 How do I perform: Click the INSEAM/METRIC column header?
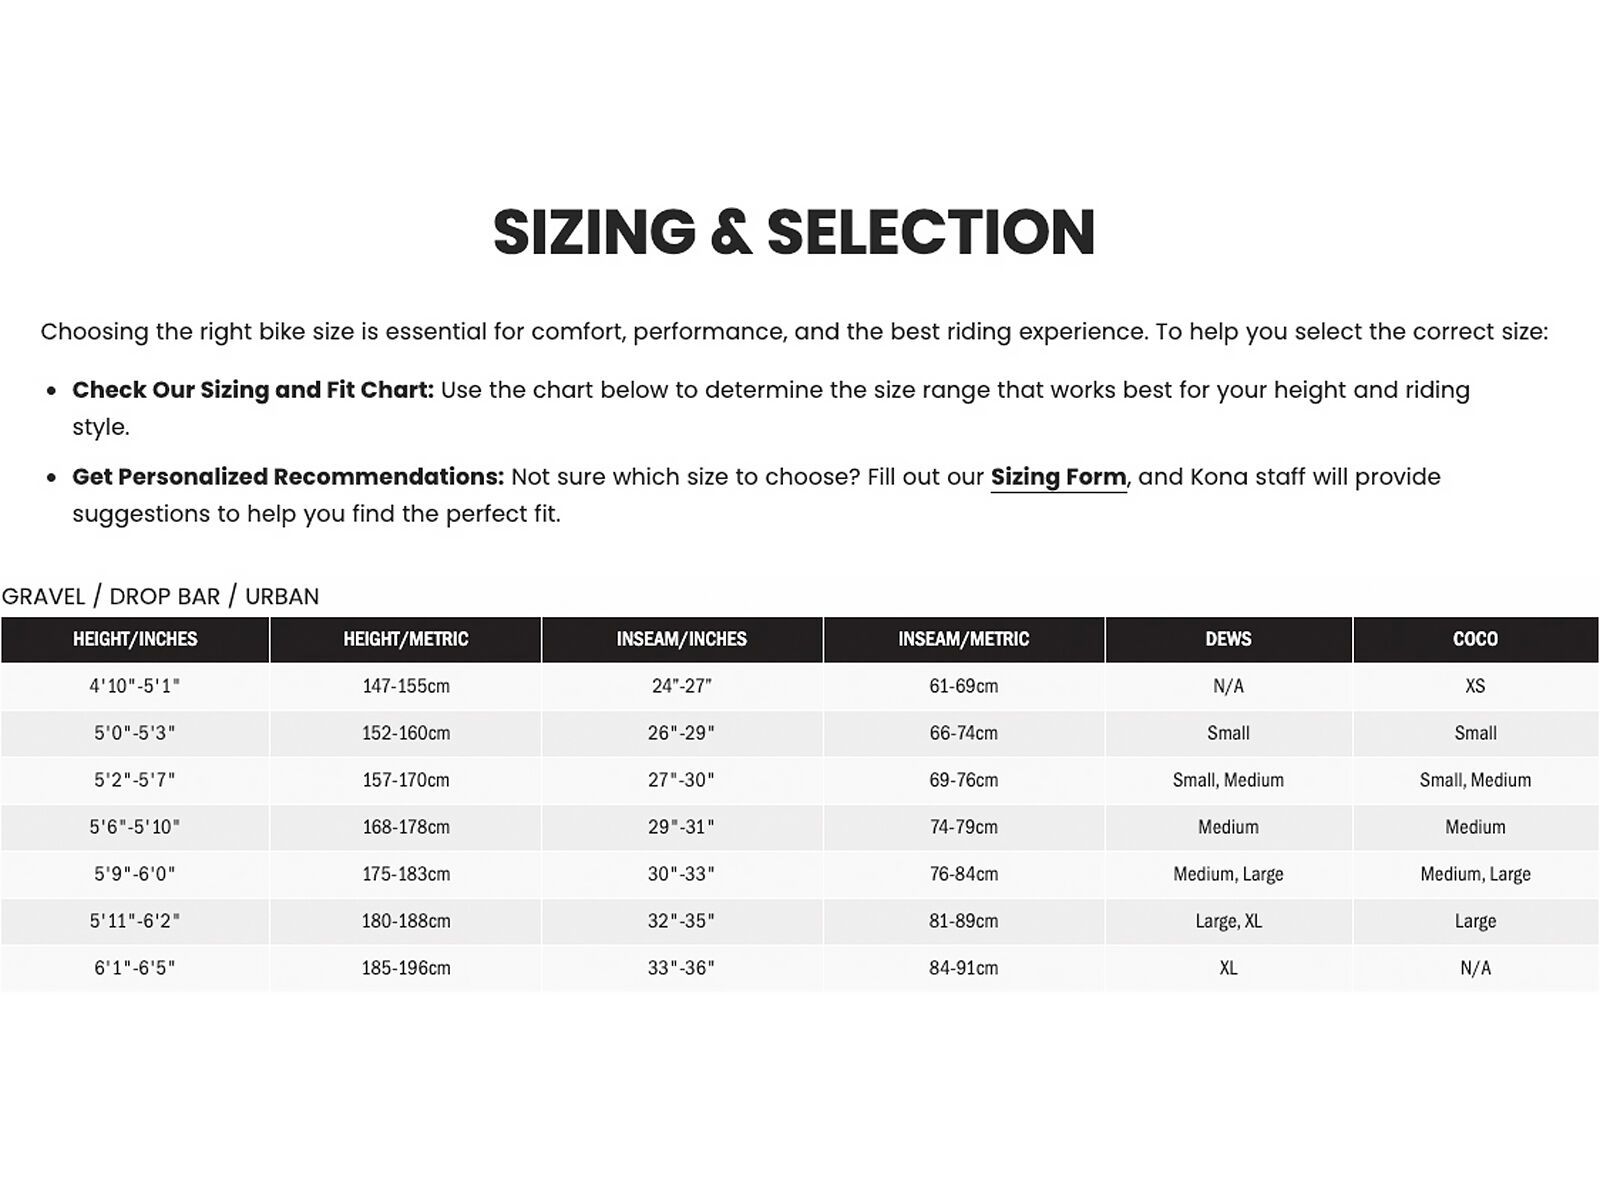(963, 639)
